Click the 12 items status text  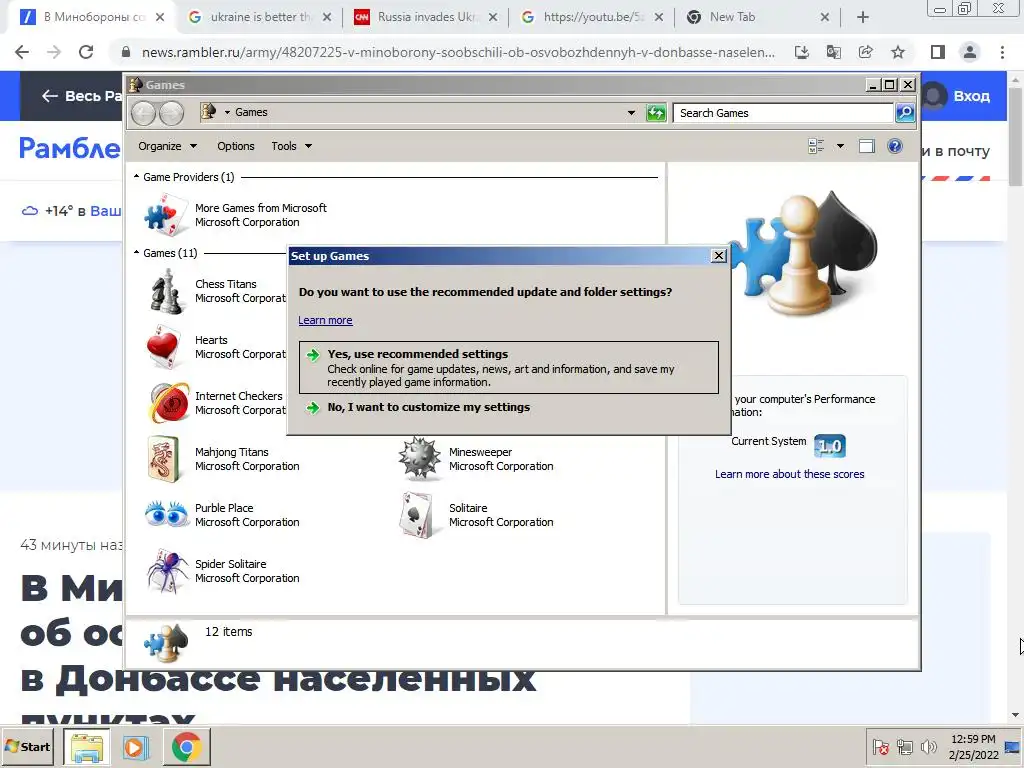[229, 632]
